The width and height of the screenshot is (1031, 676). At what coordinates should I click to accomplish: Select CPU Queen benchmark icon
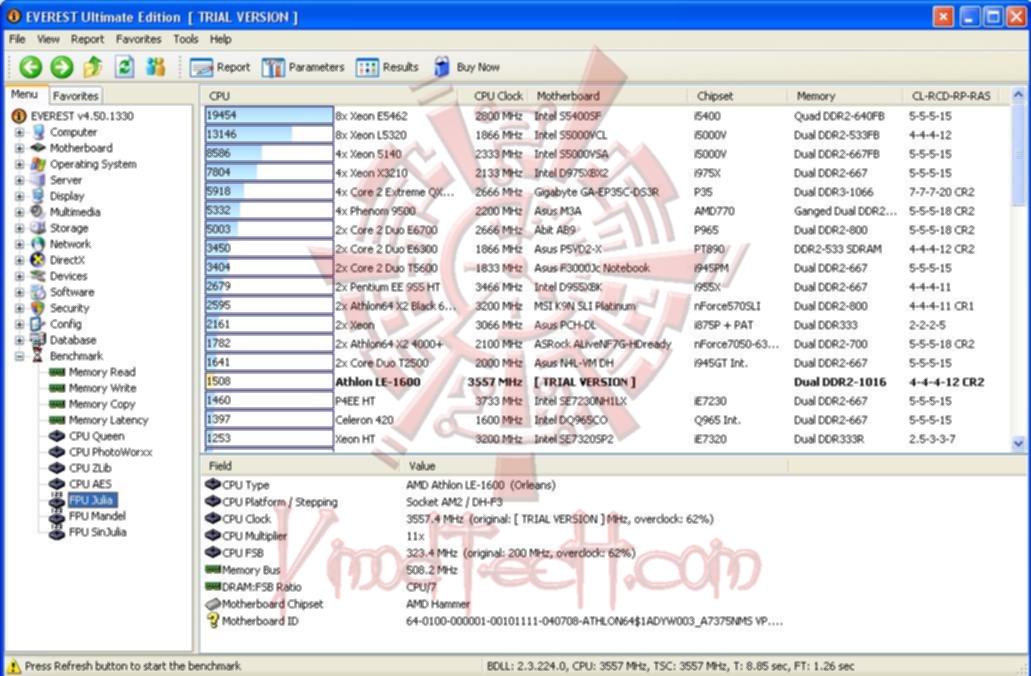coord(57,436)
